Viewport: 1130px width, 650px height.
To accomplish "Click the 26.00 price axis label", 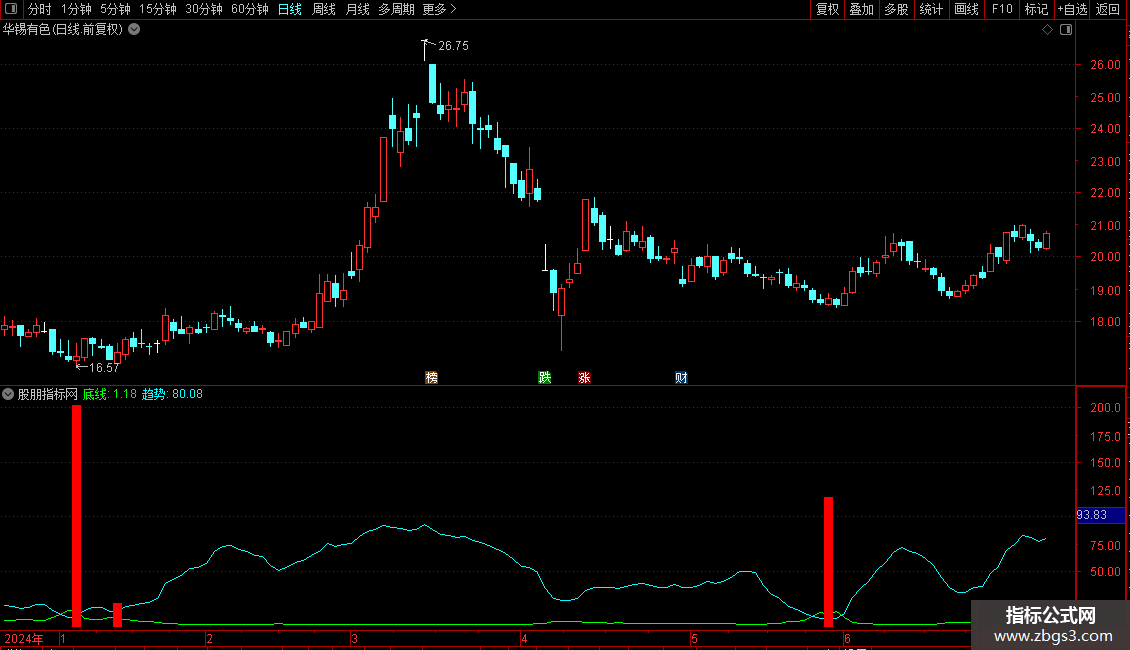I will click(1105, 65).
